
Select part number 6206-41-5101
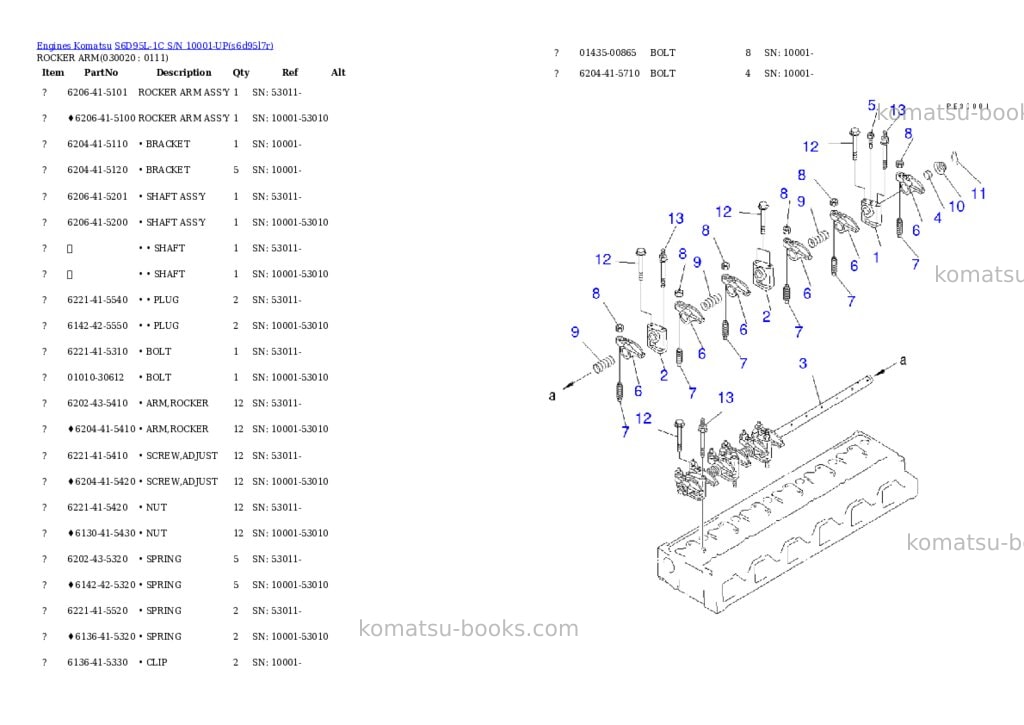97,92
